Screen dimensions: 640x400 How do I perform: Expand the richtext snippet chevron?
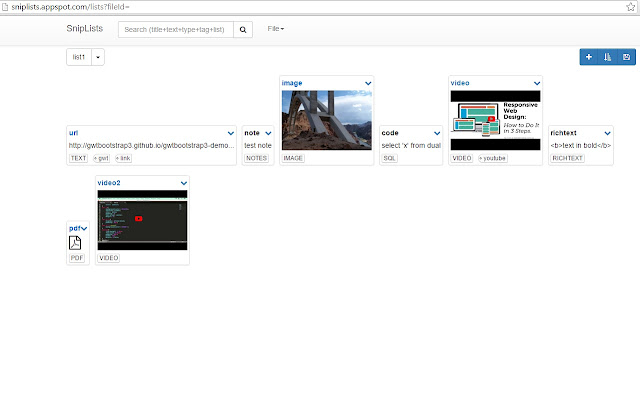(x=609, y=133)
